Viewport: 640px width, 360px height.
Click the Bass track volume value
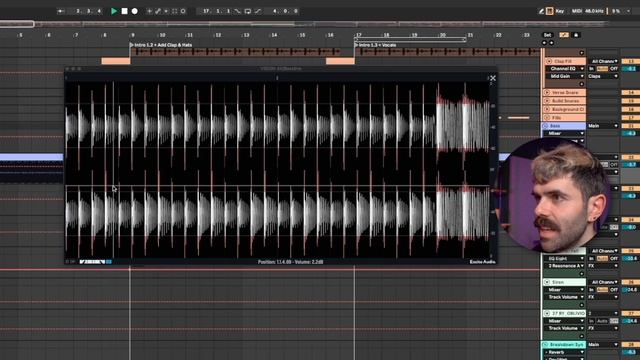pyautogui.click(x=631, y=133)
